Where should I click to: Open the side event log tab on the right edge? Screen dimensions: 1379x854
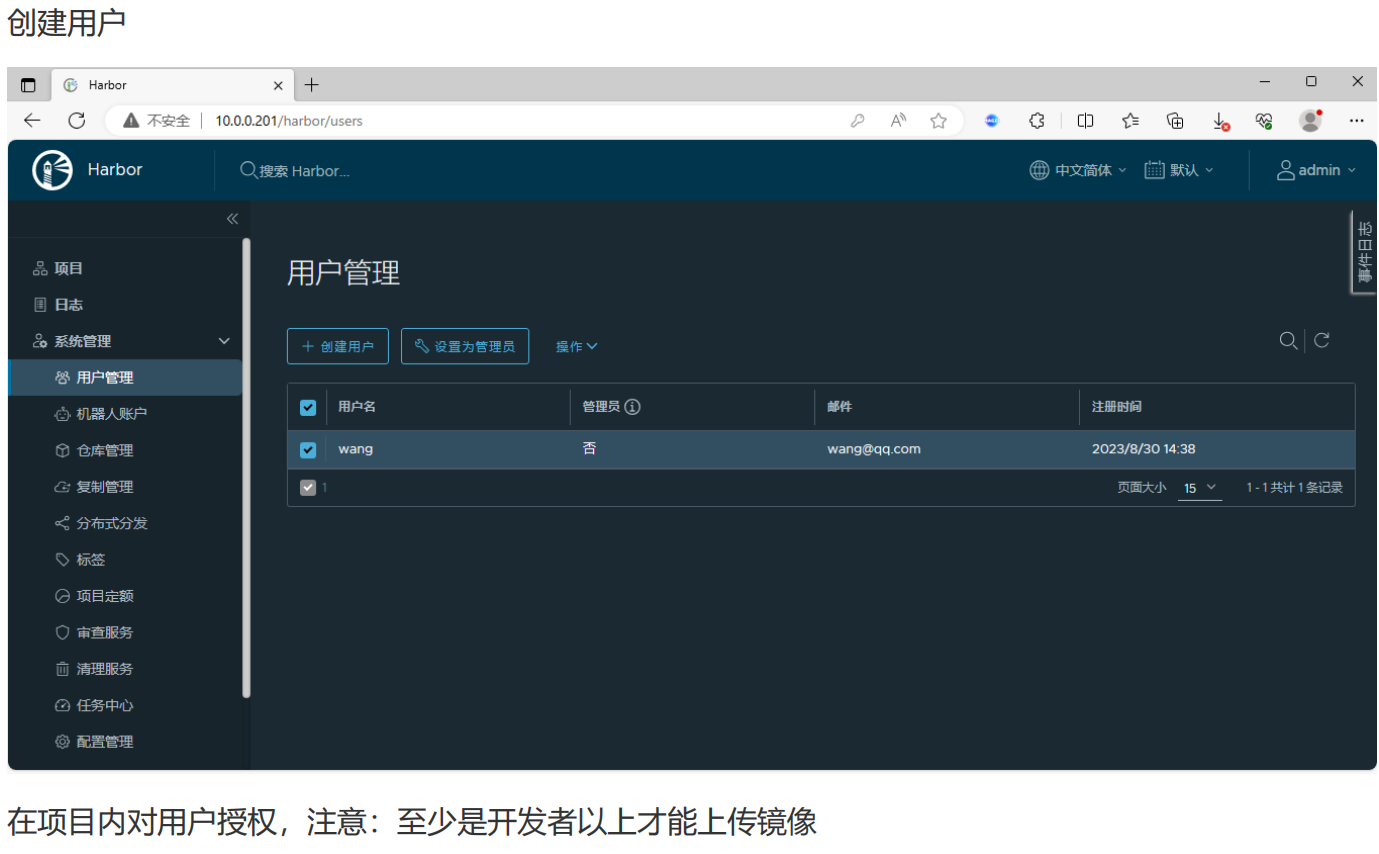coord(1364,252)
